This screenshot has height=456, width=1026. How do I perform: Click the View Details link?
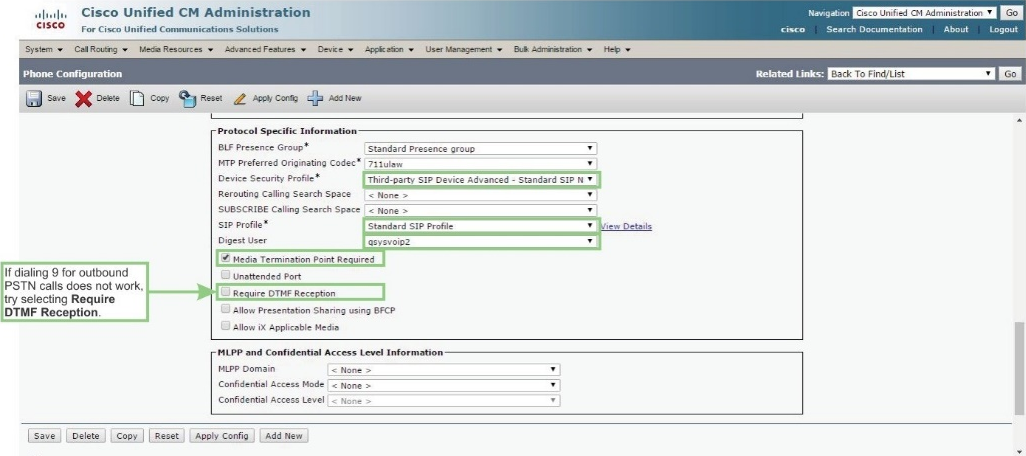626,227
